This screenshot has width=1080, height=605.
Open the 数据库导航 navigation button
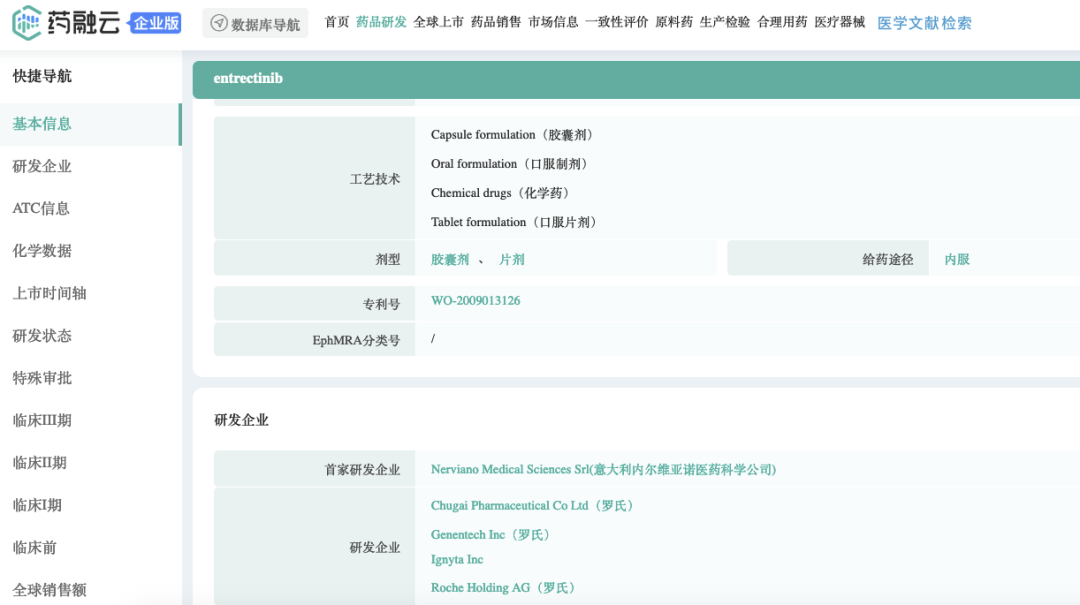[255, 24]
